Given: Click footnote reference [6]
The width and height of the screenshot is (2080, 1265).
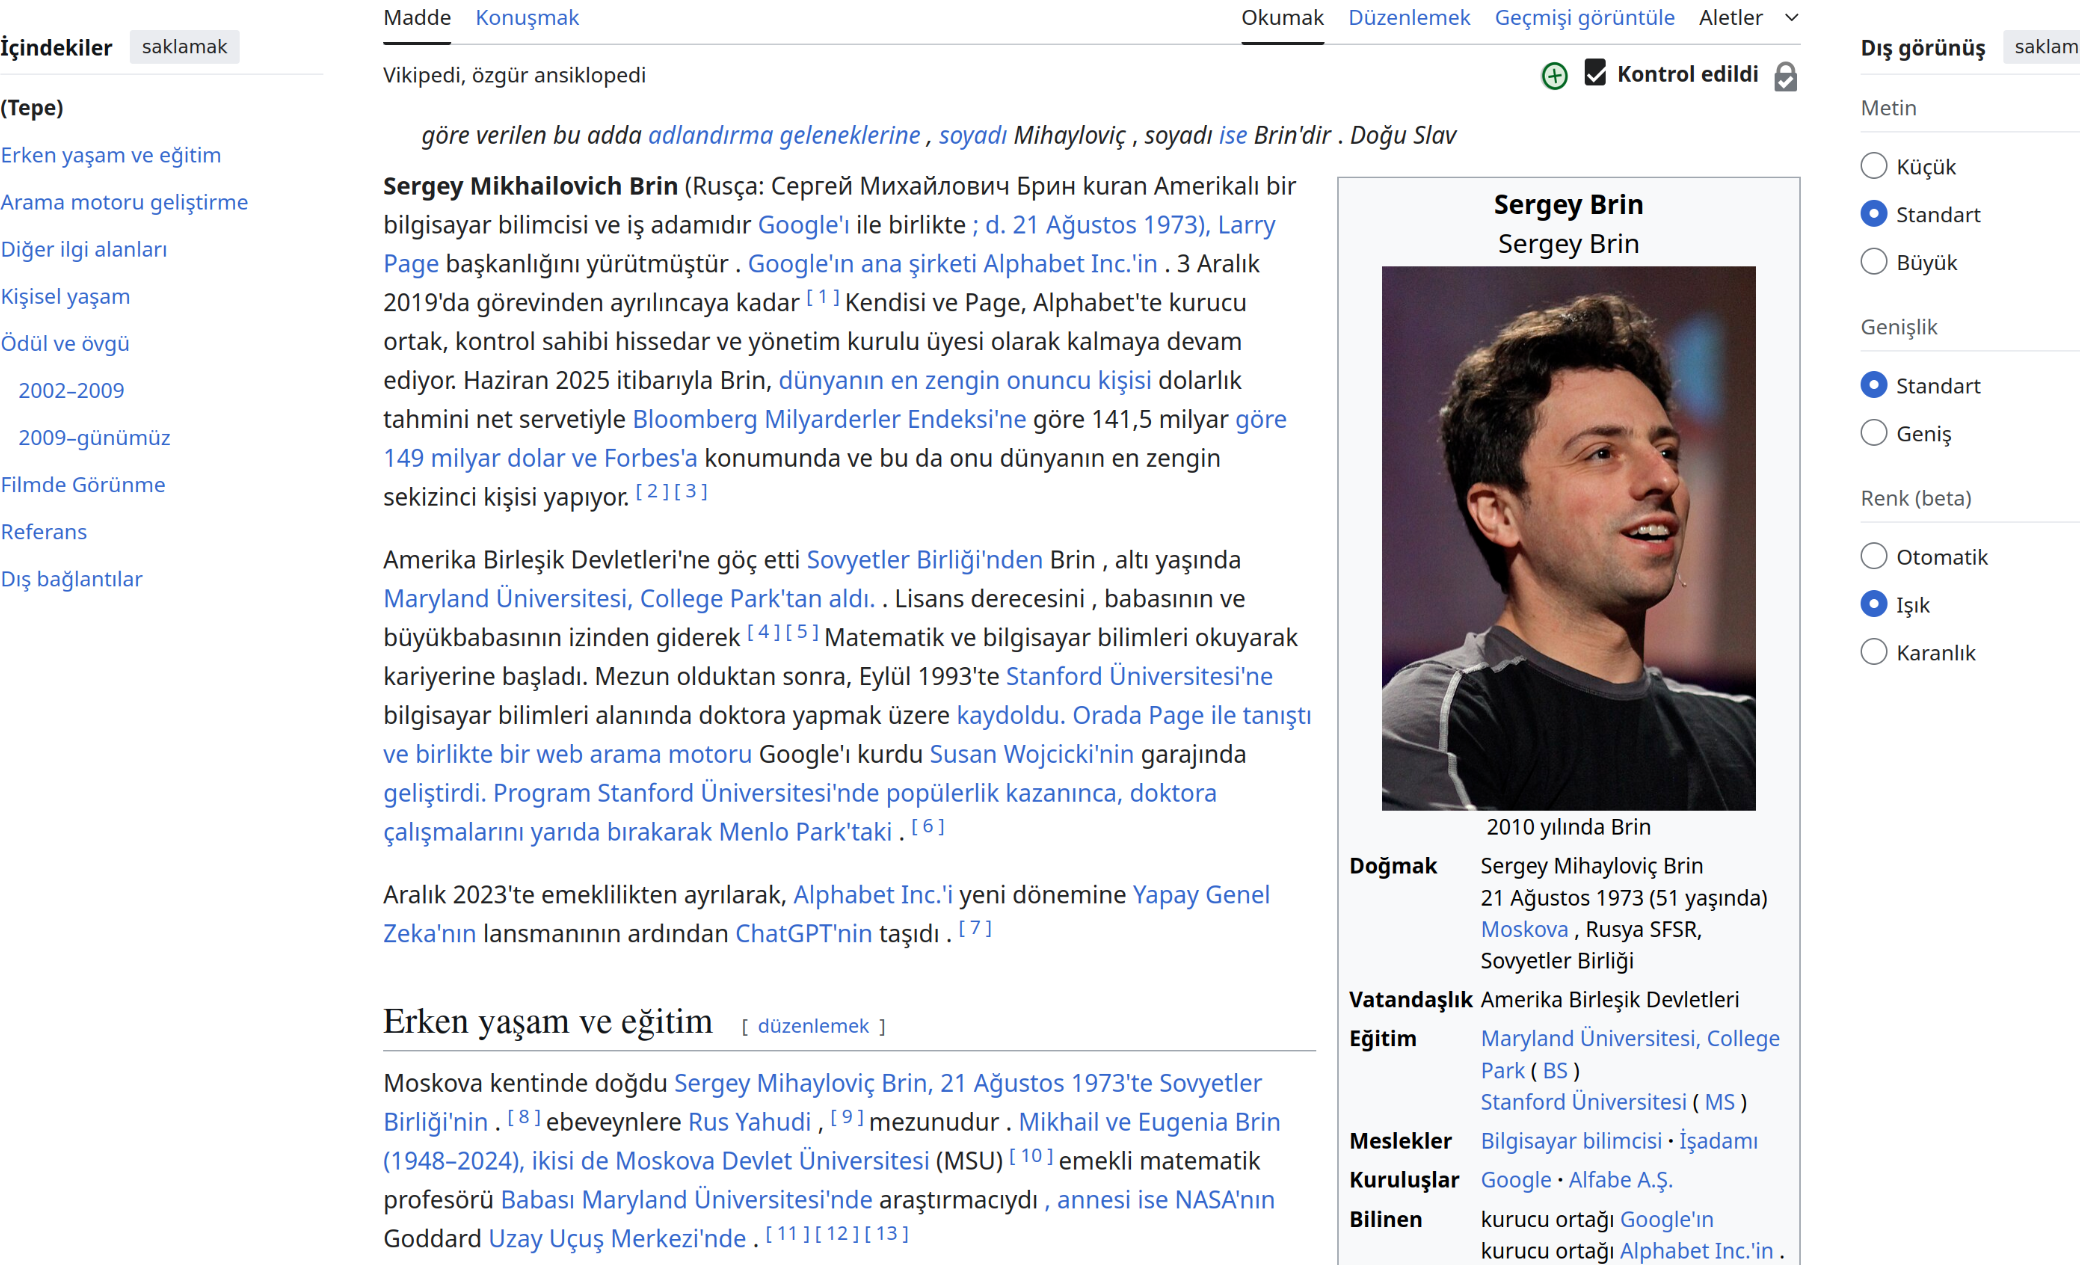Looking at the screenshot, I should [927, 826].
